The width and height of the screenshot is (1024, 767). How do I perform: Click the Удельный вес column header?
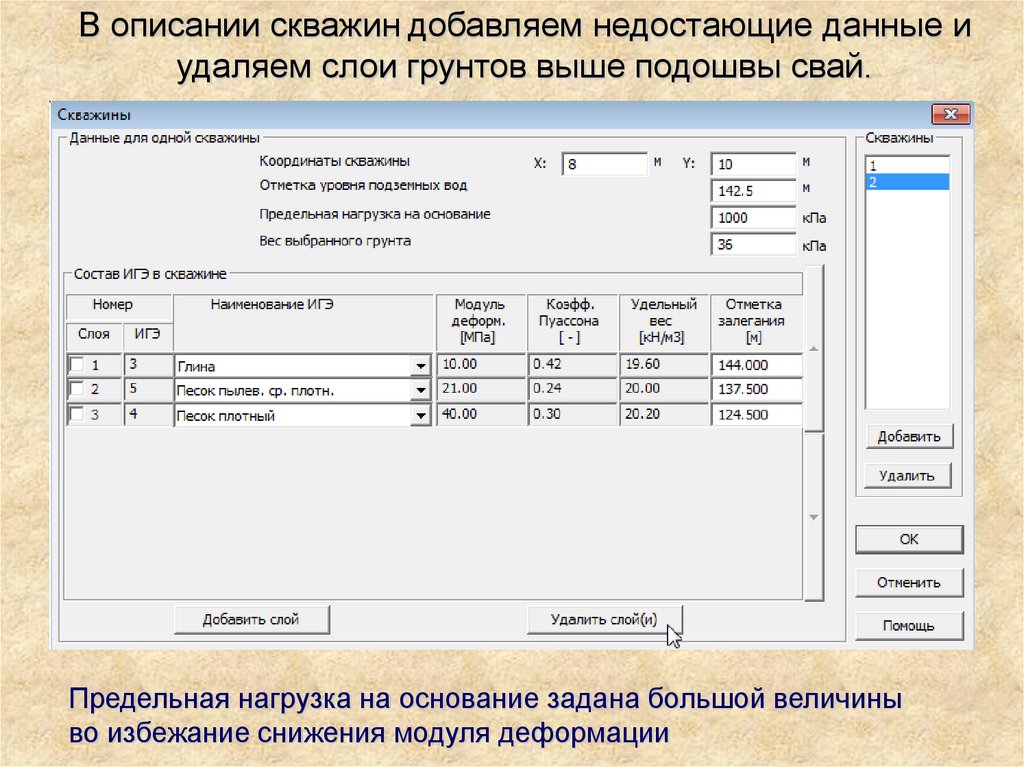point(664,322)
